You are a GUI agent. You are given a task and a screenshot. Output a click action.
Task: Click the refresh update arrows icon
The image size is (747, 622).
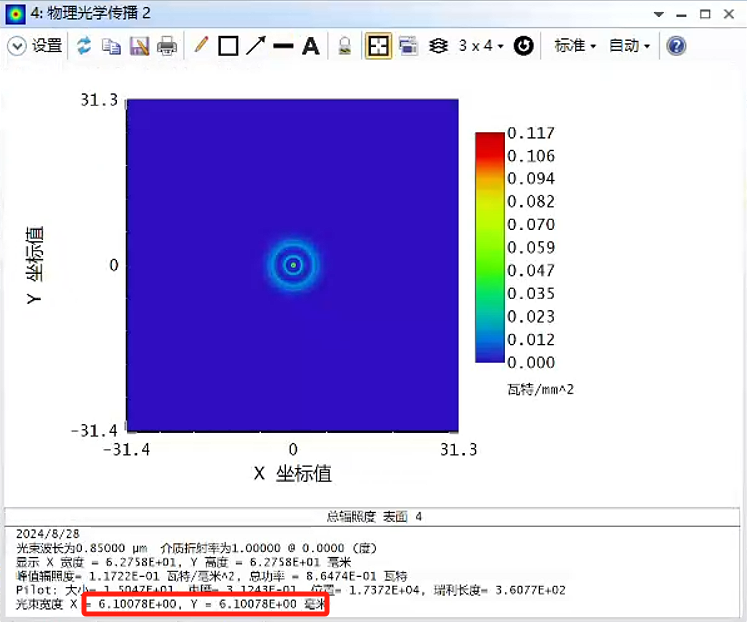pyautogui.click(x=84, y=46)
